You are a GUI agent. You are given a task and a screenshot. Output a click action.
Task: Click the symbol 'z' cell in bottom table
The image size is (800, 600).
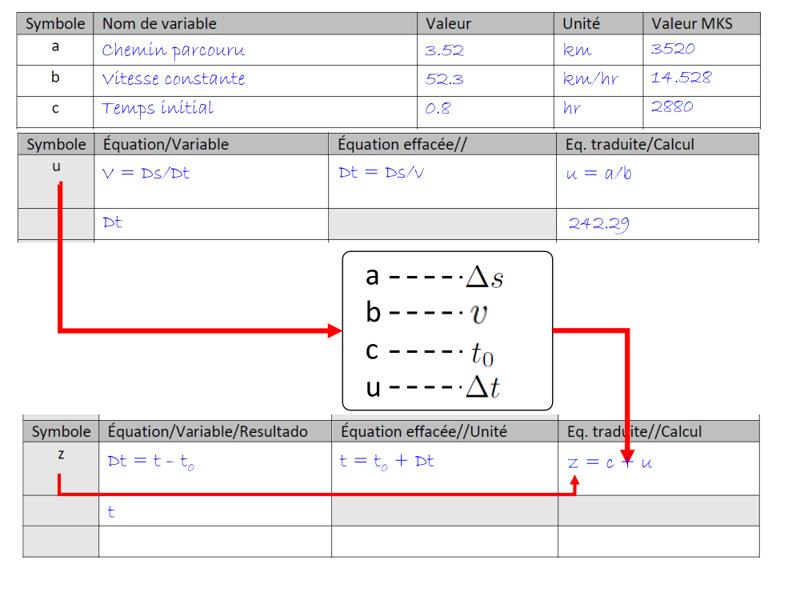click(61, 468)
